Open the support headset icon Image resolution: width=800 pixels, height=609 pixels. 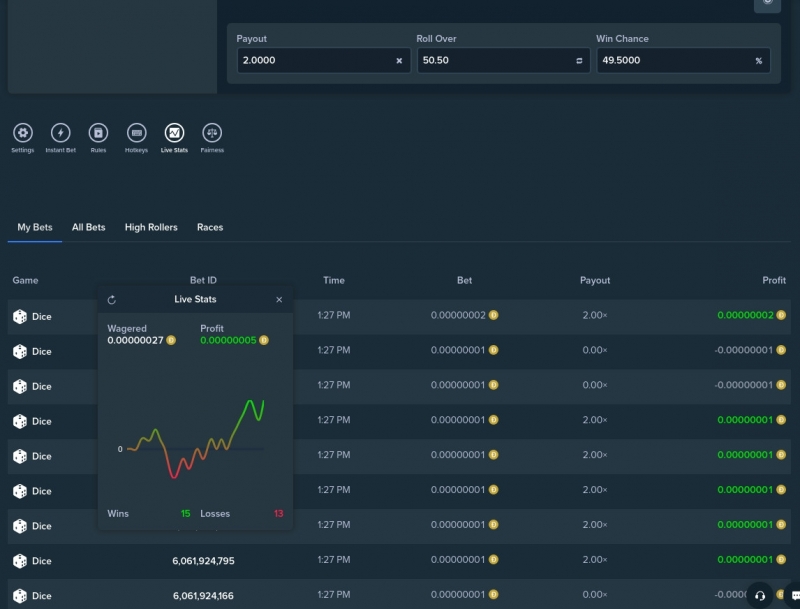[x=760, y=596]
